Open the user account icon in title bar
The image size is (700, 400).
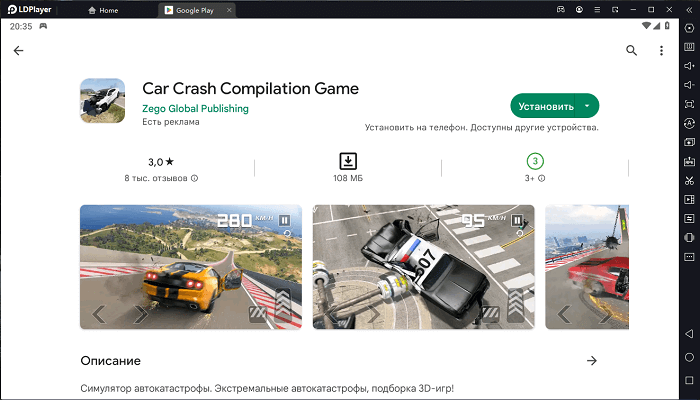(579, 9)
